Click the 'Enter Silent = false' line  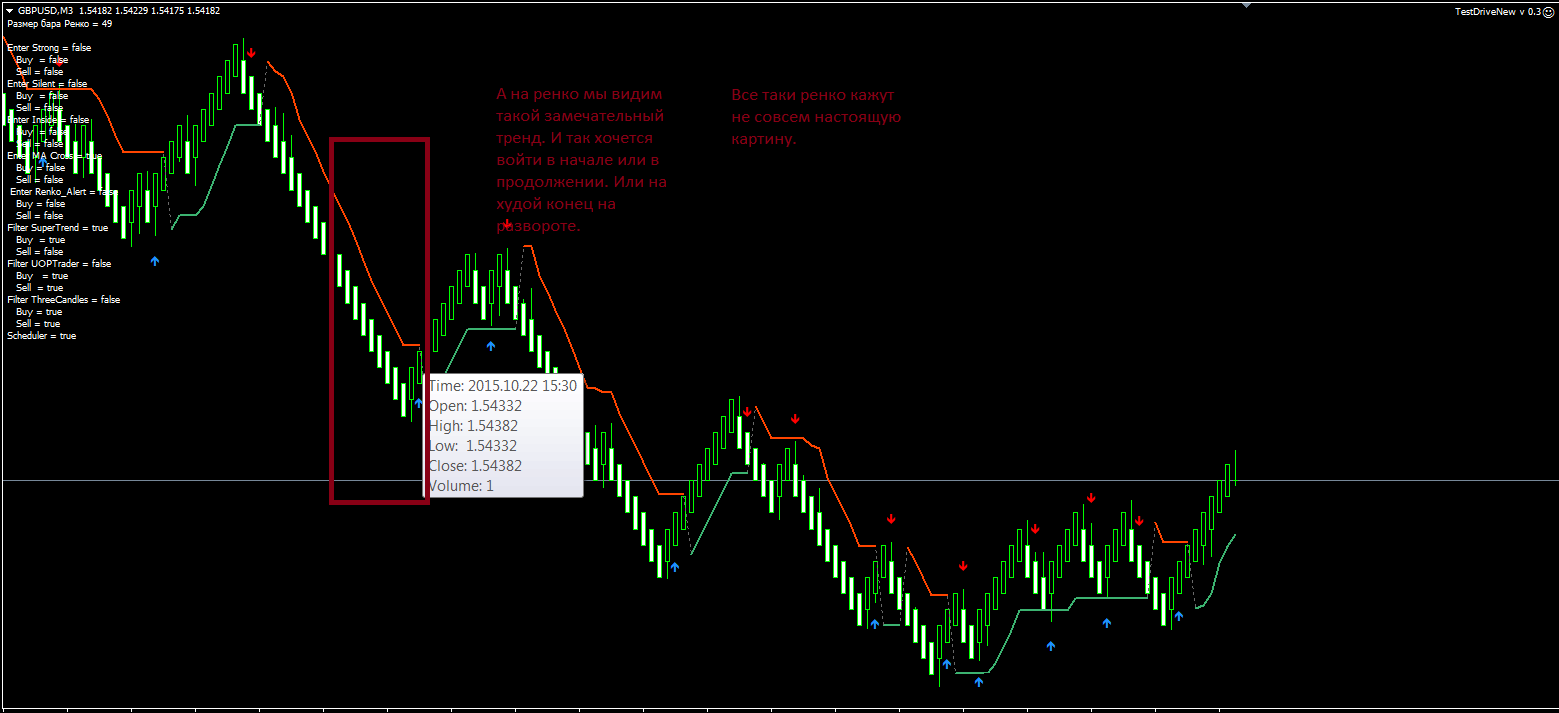tap(47, 84)
